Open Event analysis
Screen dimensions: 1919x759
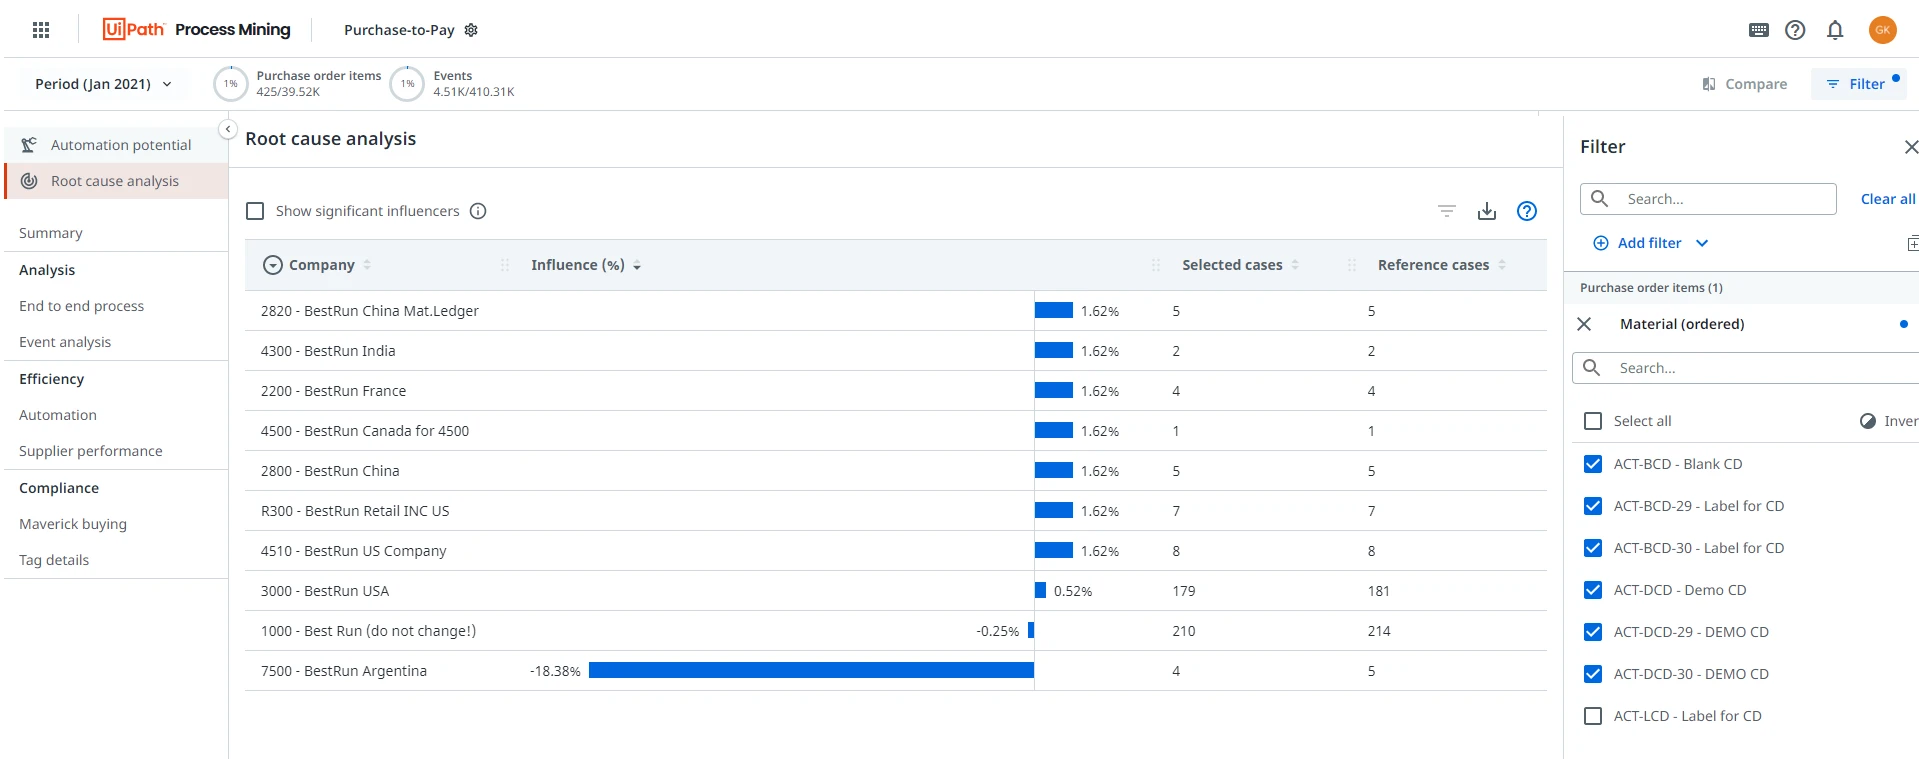pyautogui.click(x=65, y=342)
